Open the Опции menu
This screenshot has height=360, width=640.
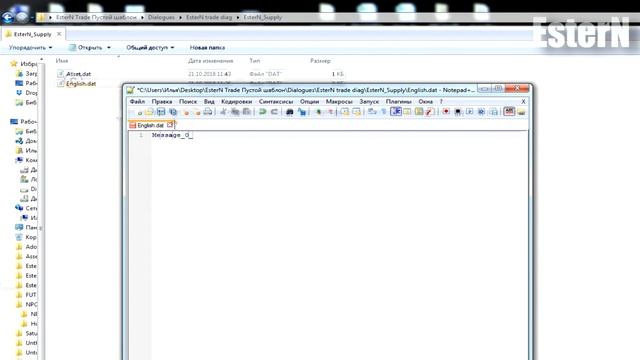pos(309,101)
